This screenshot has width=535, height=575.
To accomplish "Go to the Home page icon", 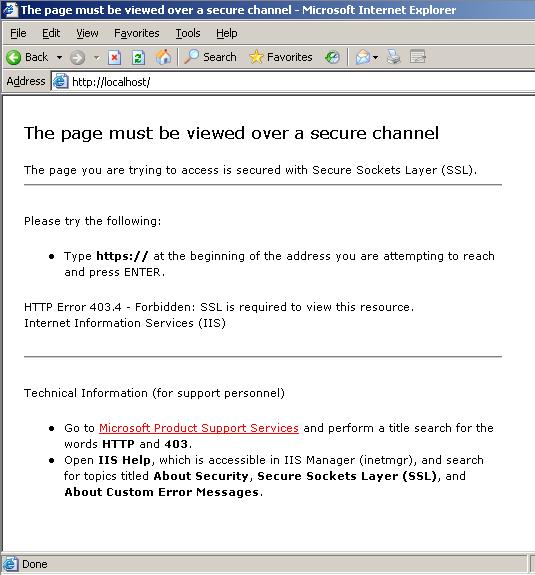I will pos(163,57).
